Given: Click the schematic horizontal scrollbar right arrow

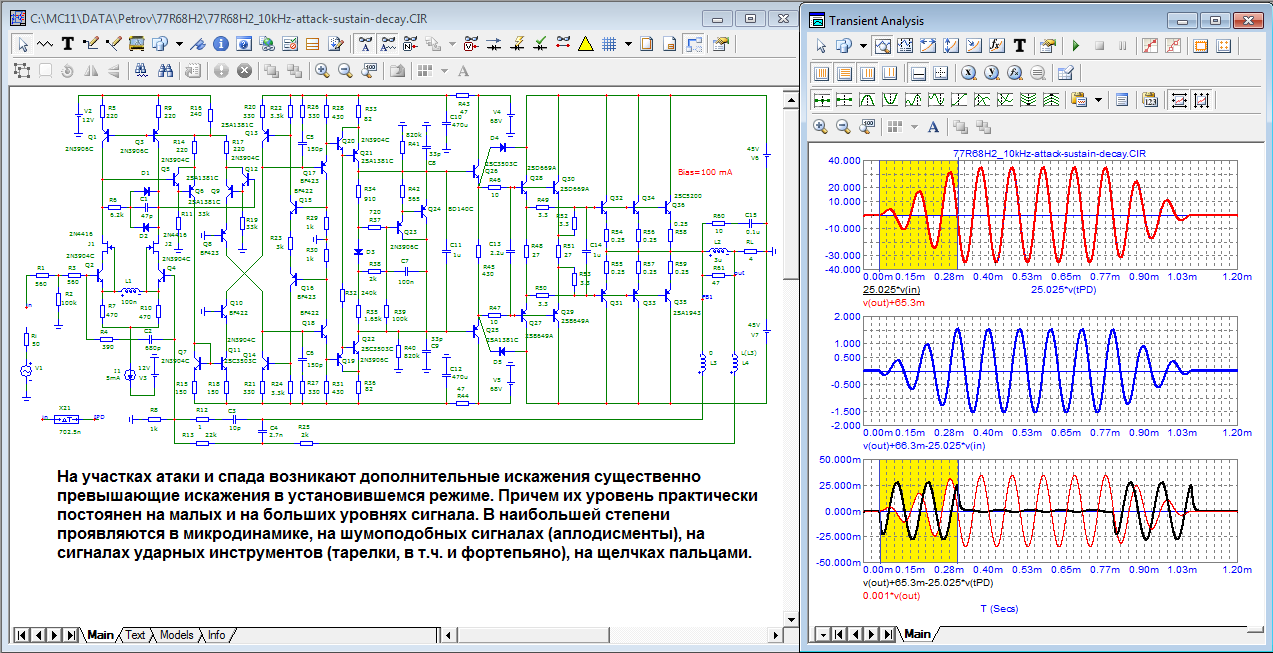Looking at the screenshot, I should point(776,635).
